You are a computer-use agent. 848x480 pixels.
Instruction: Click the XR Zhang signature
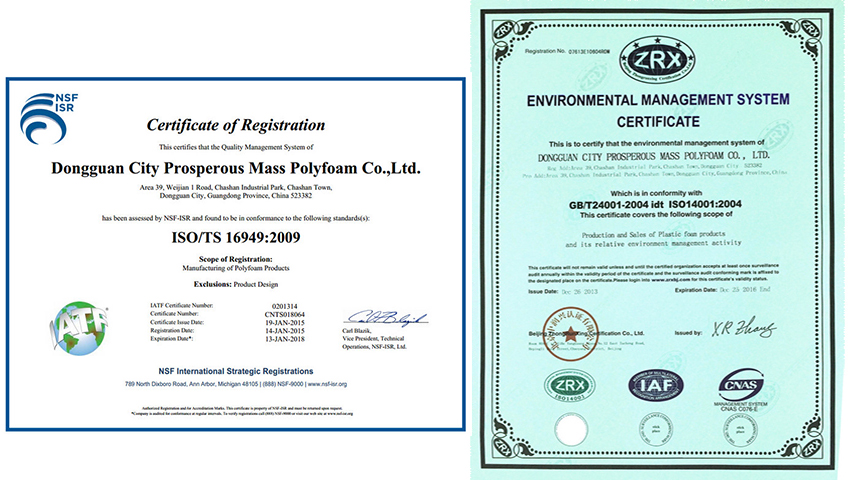744,328
